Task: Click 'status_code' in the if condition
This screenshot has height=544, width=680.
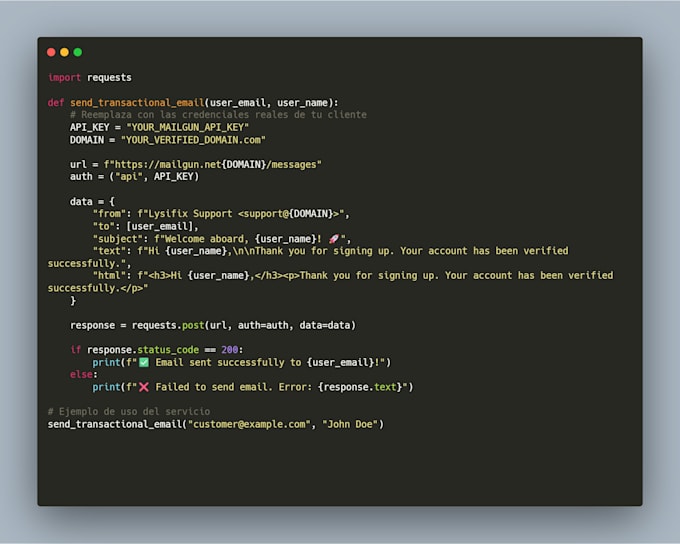Action: 168,350
